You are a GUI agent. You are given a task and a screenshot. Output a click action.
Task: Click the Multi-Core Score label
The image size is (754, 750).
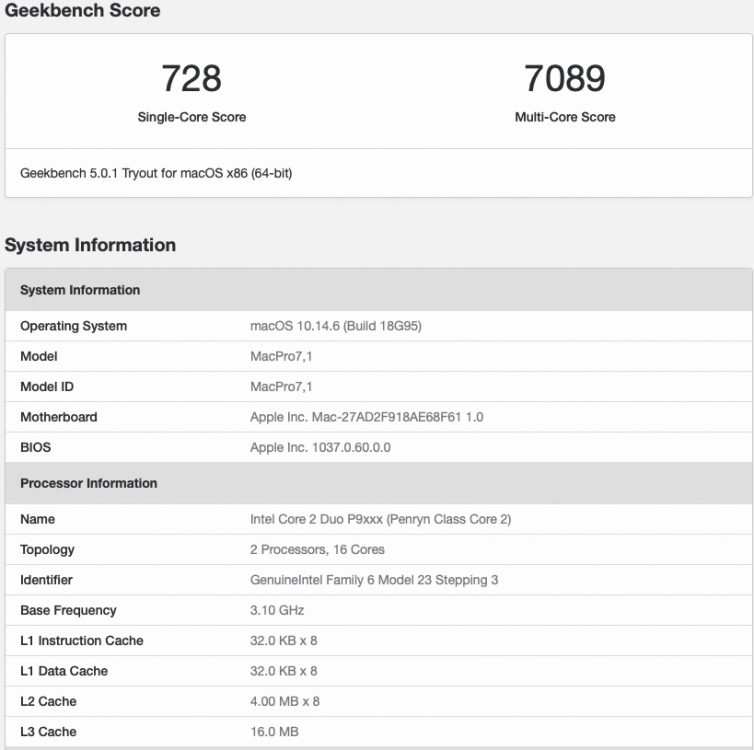(565, 117)
